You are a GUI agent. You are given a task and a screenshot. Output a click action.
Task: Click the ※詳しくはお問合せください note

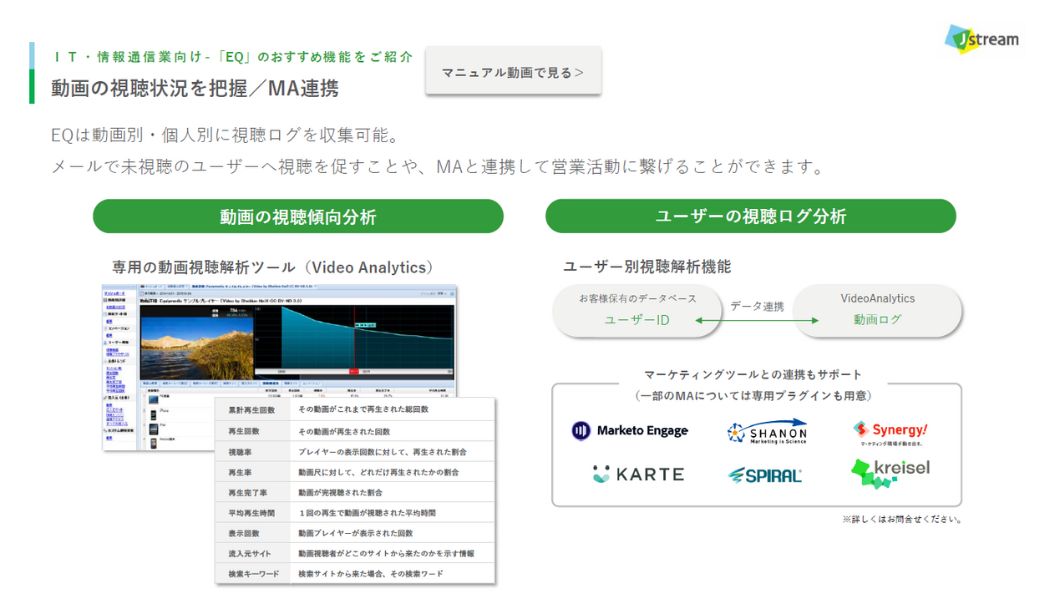coord(901,519)
